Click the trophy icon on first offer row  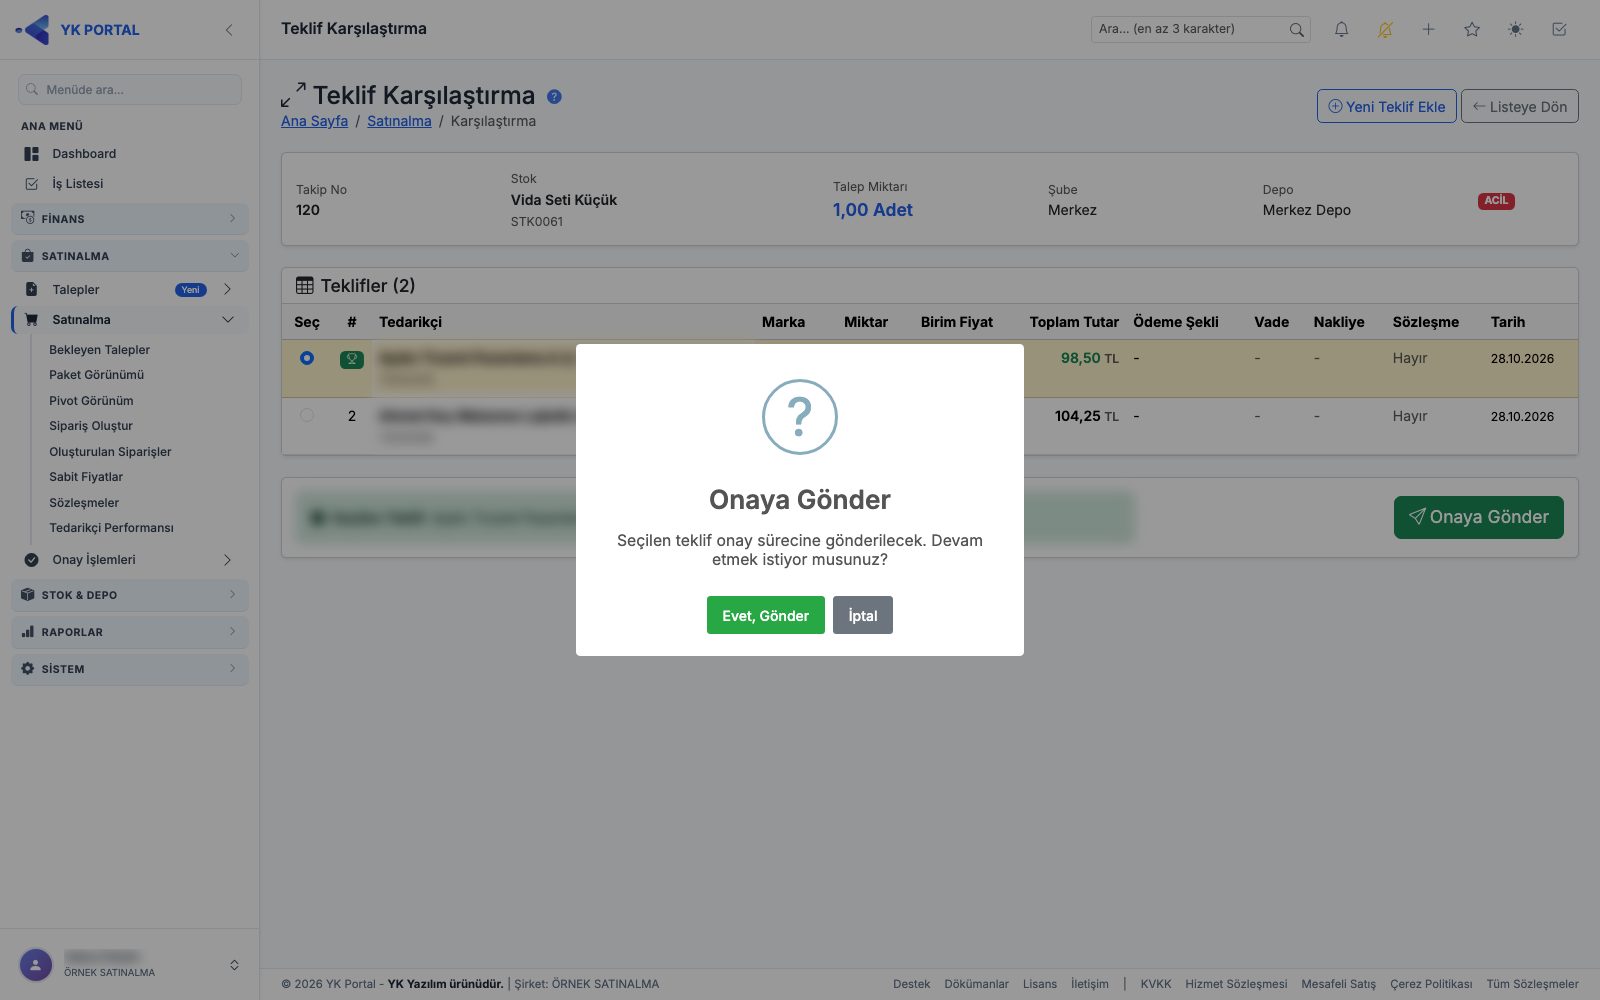click(352, 359)
